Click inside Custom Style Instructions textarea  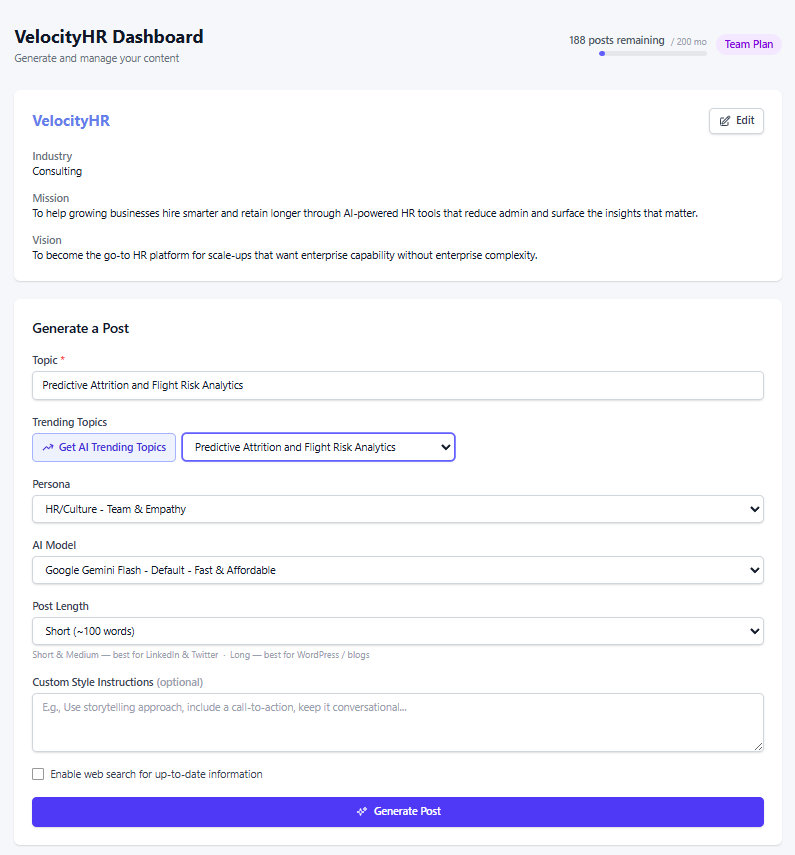397,722
